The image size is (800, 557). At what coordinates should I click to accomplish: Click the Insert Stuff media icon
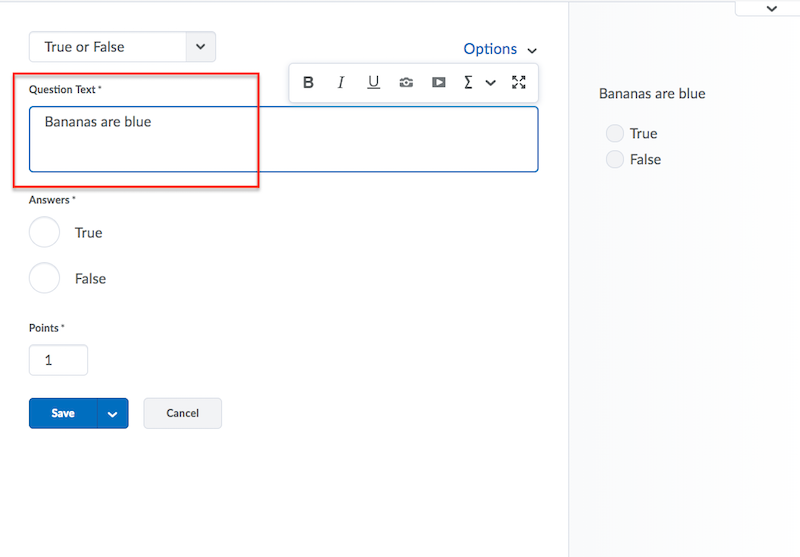[438, 83]
